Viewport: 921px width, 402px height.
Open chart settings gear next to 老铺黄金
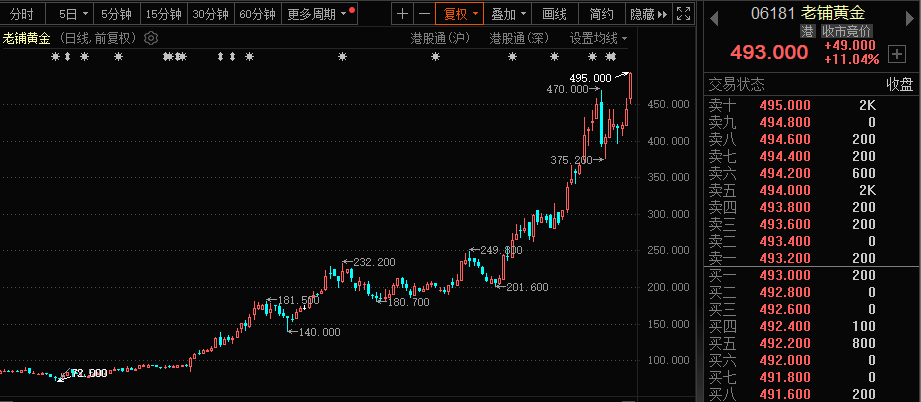coord(151,38)
